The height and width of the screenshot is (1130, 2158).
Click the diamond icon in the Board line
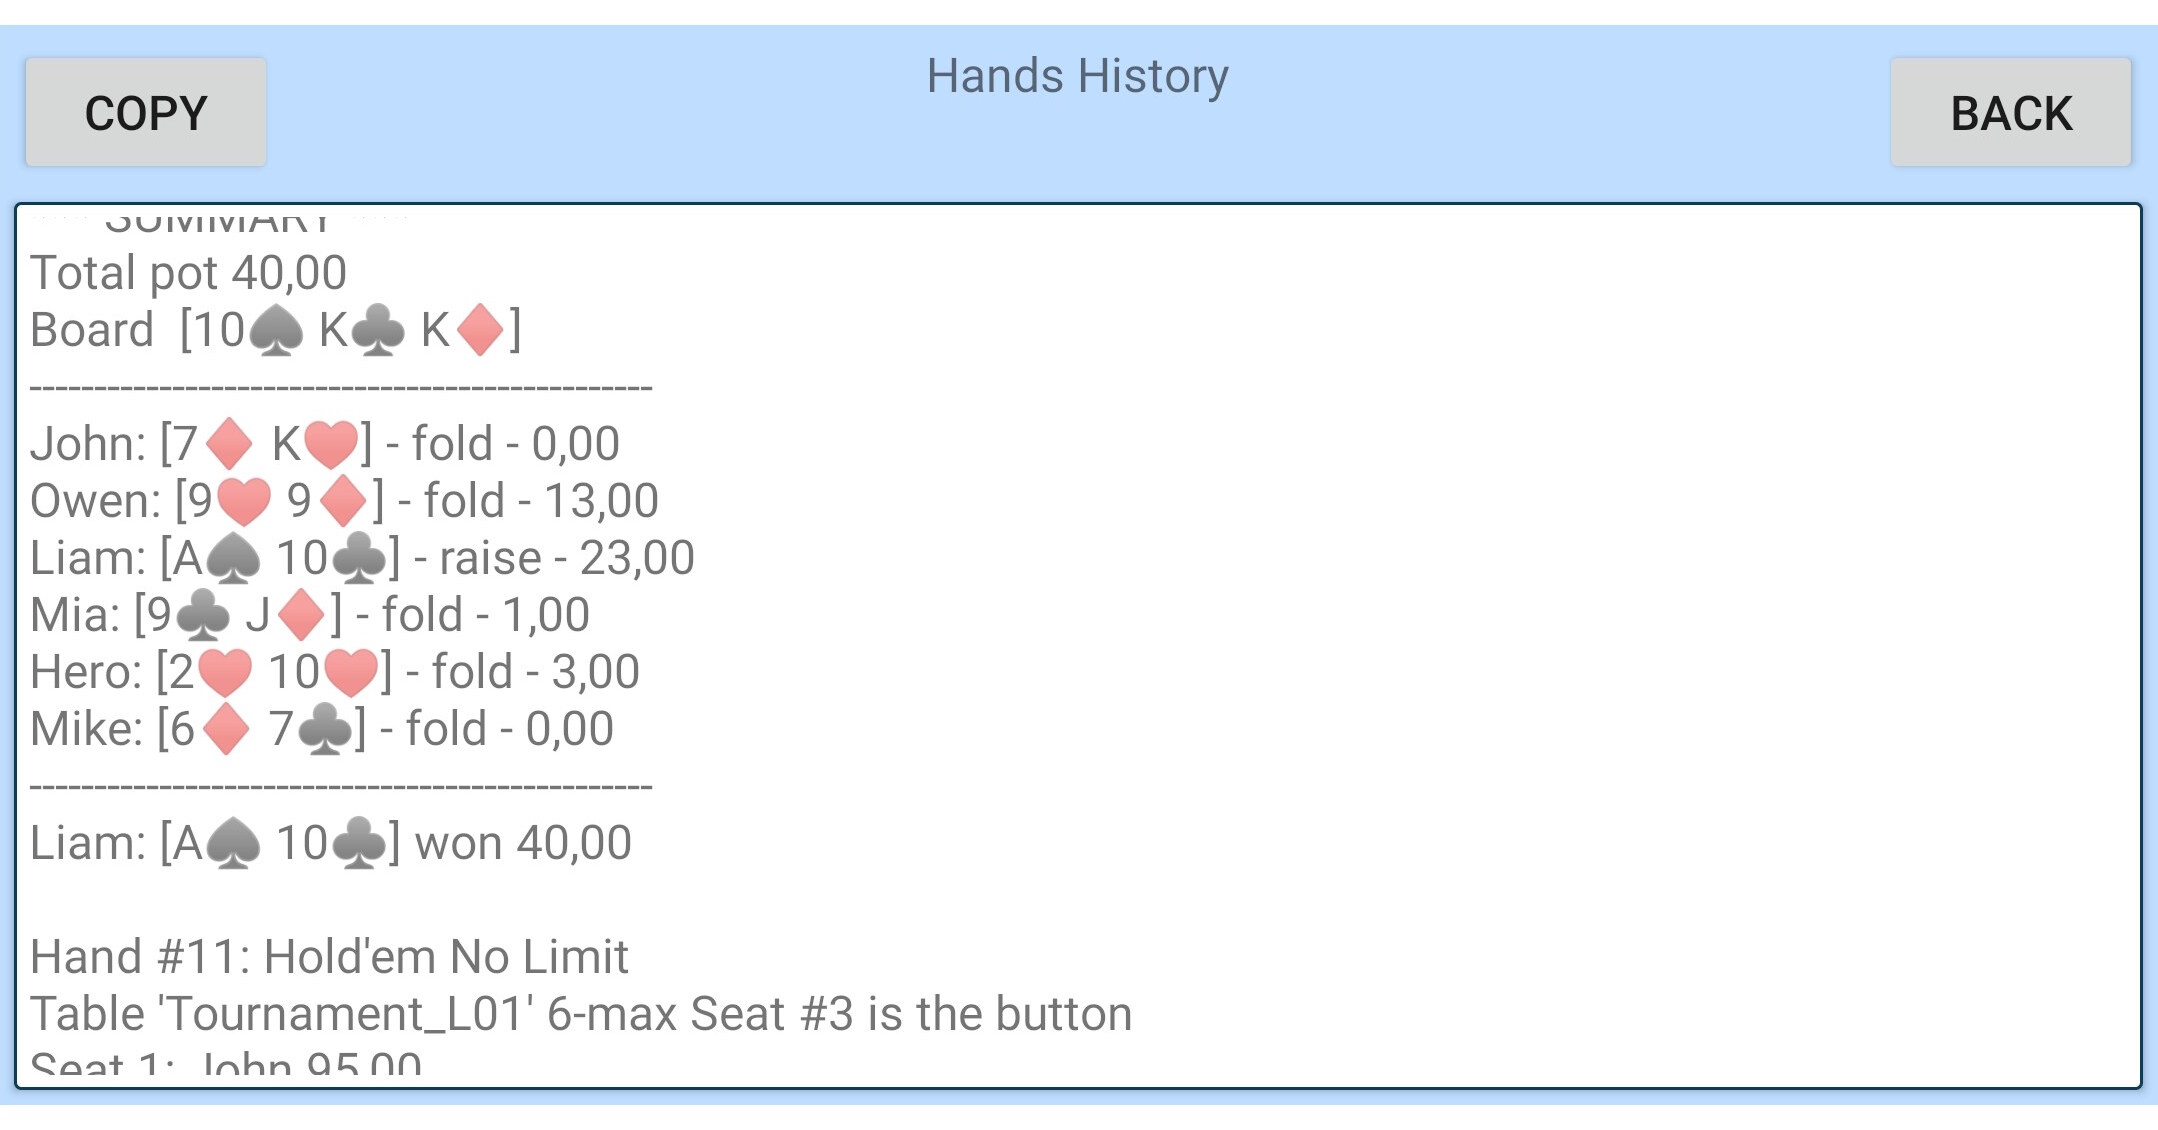pyautogui.click(x=480, y=331)
